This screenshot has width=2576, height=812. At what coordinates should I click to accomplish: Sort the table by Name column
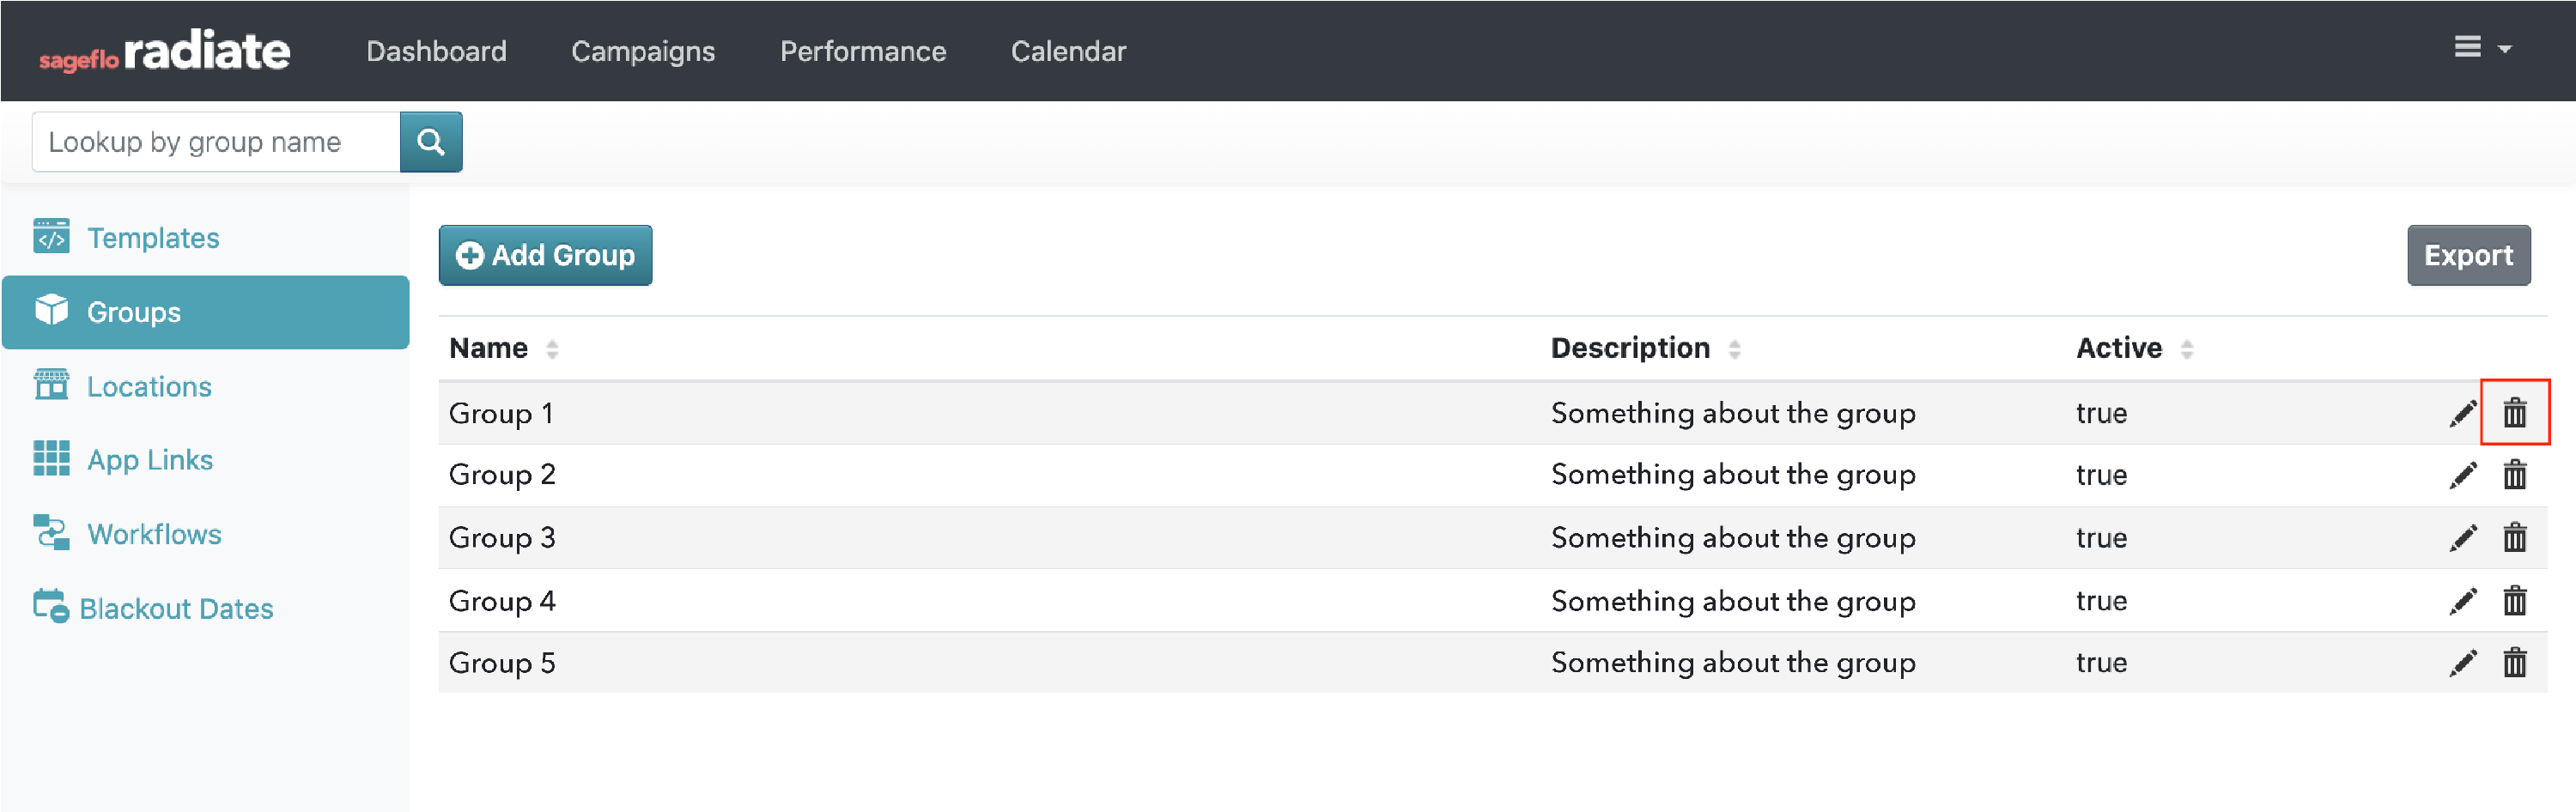[x=551, y=349]
